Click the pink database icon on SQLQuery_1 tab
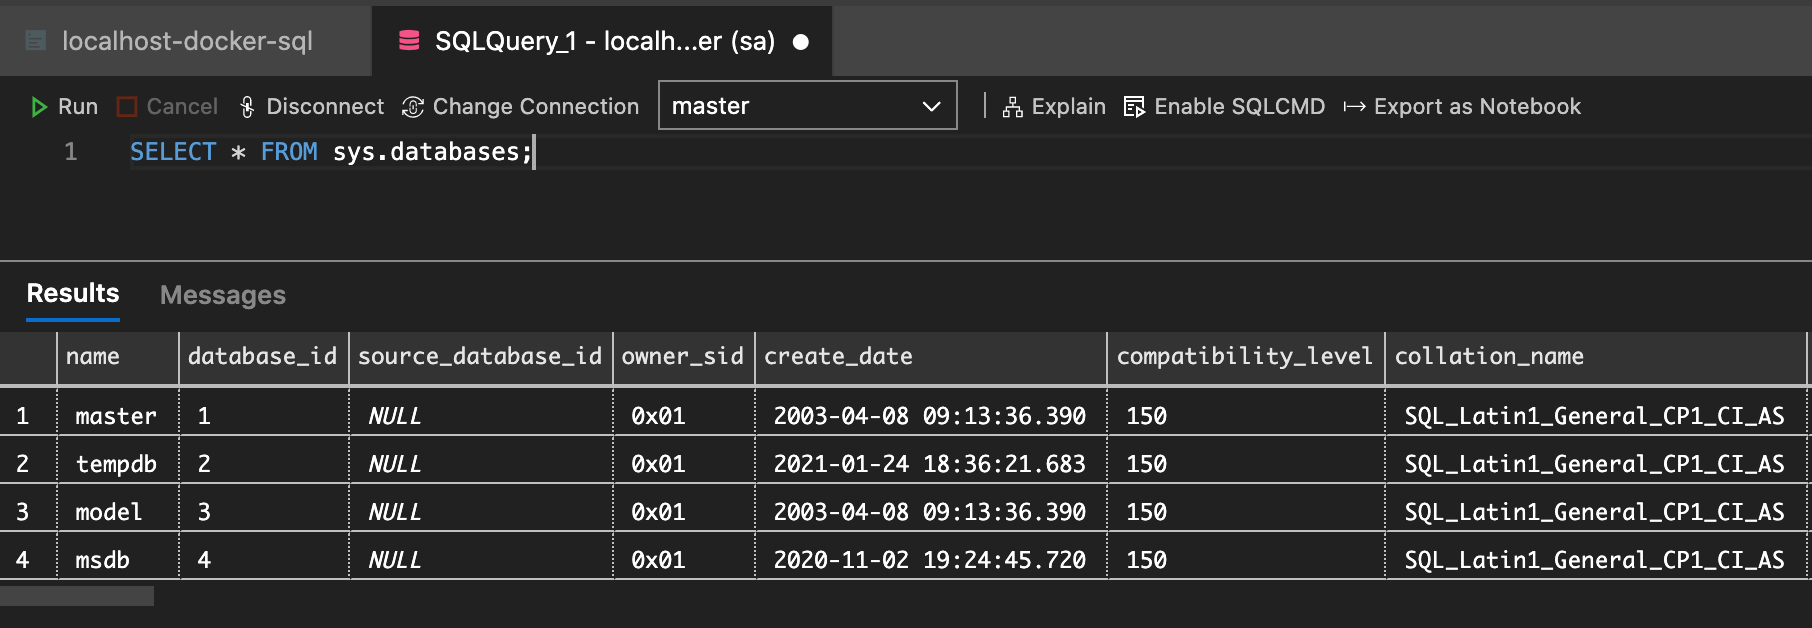The image size is (1812, 628). (409, 41)
